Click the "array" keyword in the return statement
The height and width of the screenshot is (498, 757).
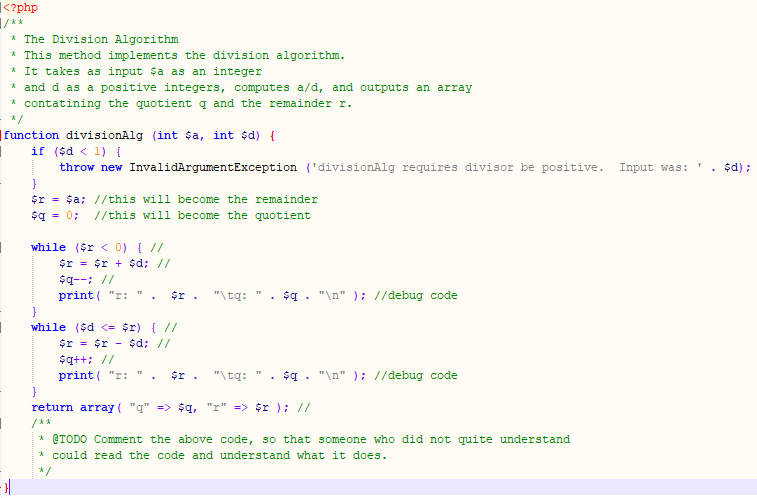pos(97,407)
